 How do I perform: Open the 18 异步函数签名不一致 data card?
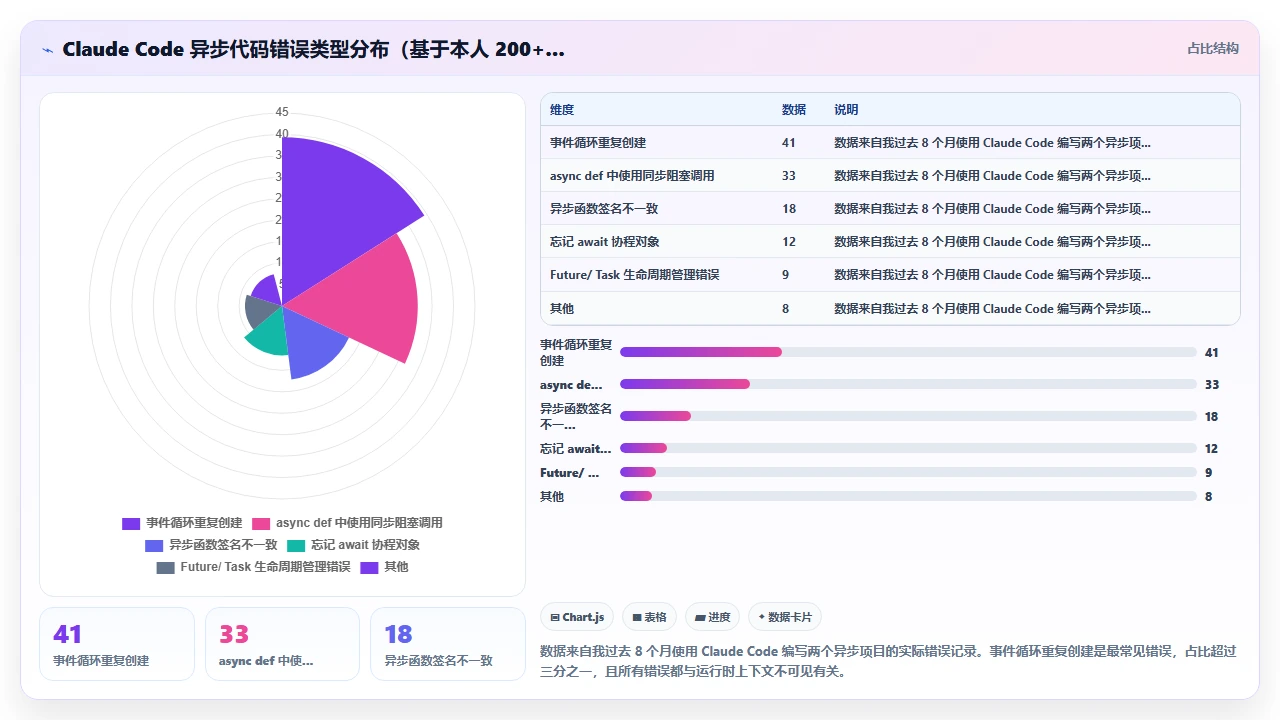coord(448,644)
